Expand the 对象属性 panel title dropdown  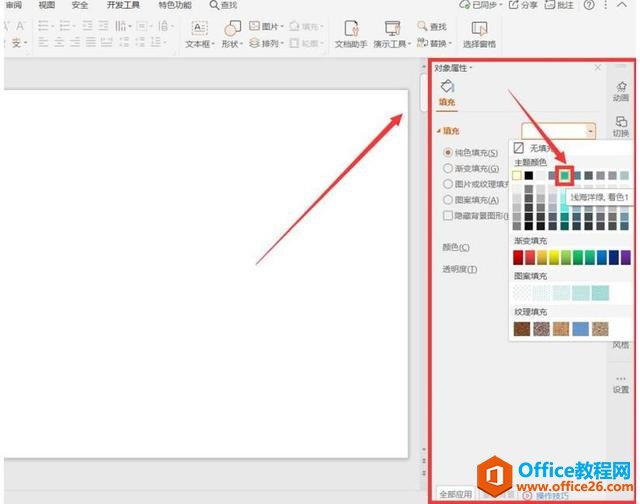point(471,68)
